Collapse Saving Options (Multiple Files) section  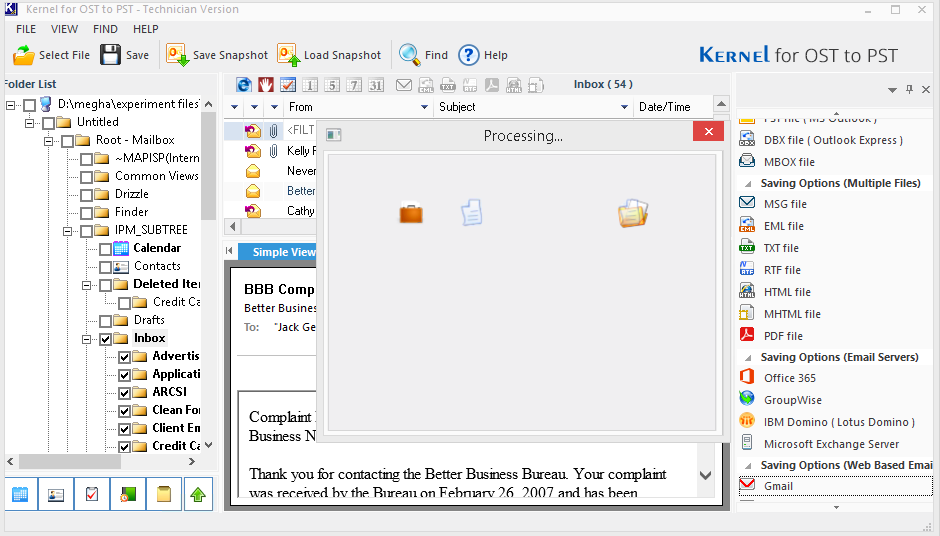(748, 183)
